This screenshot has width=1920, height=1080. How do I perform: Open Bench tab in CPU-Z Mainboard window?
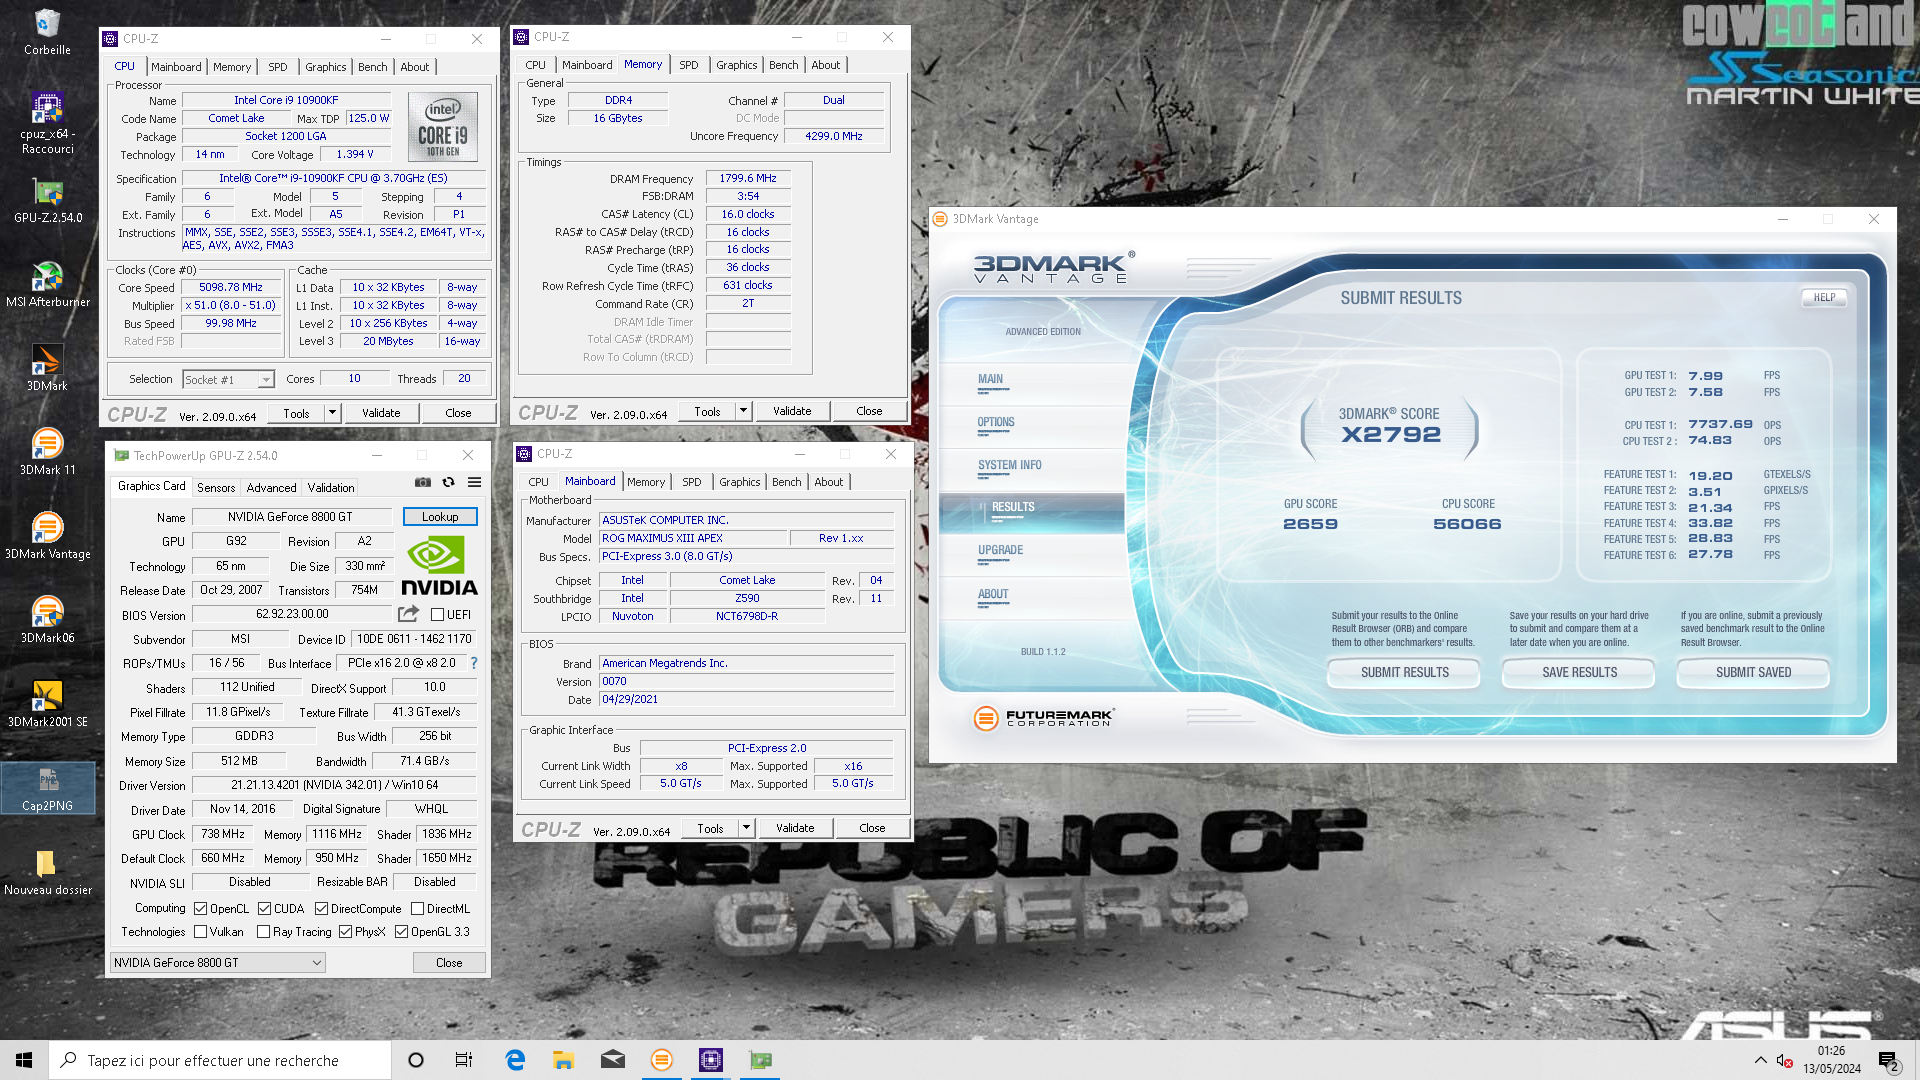[787, 482]
